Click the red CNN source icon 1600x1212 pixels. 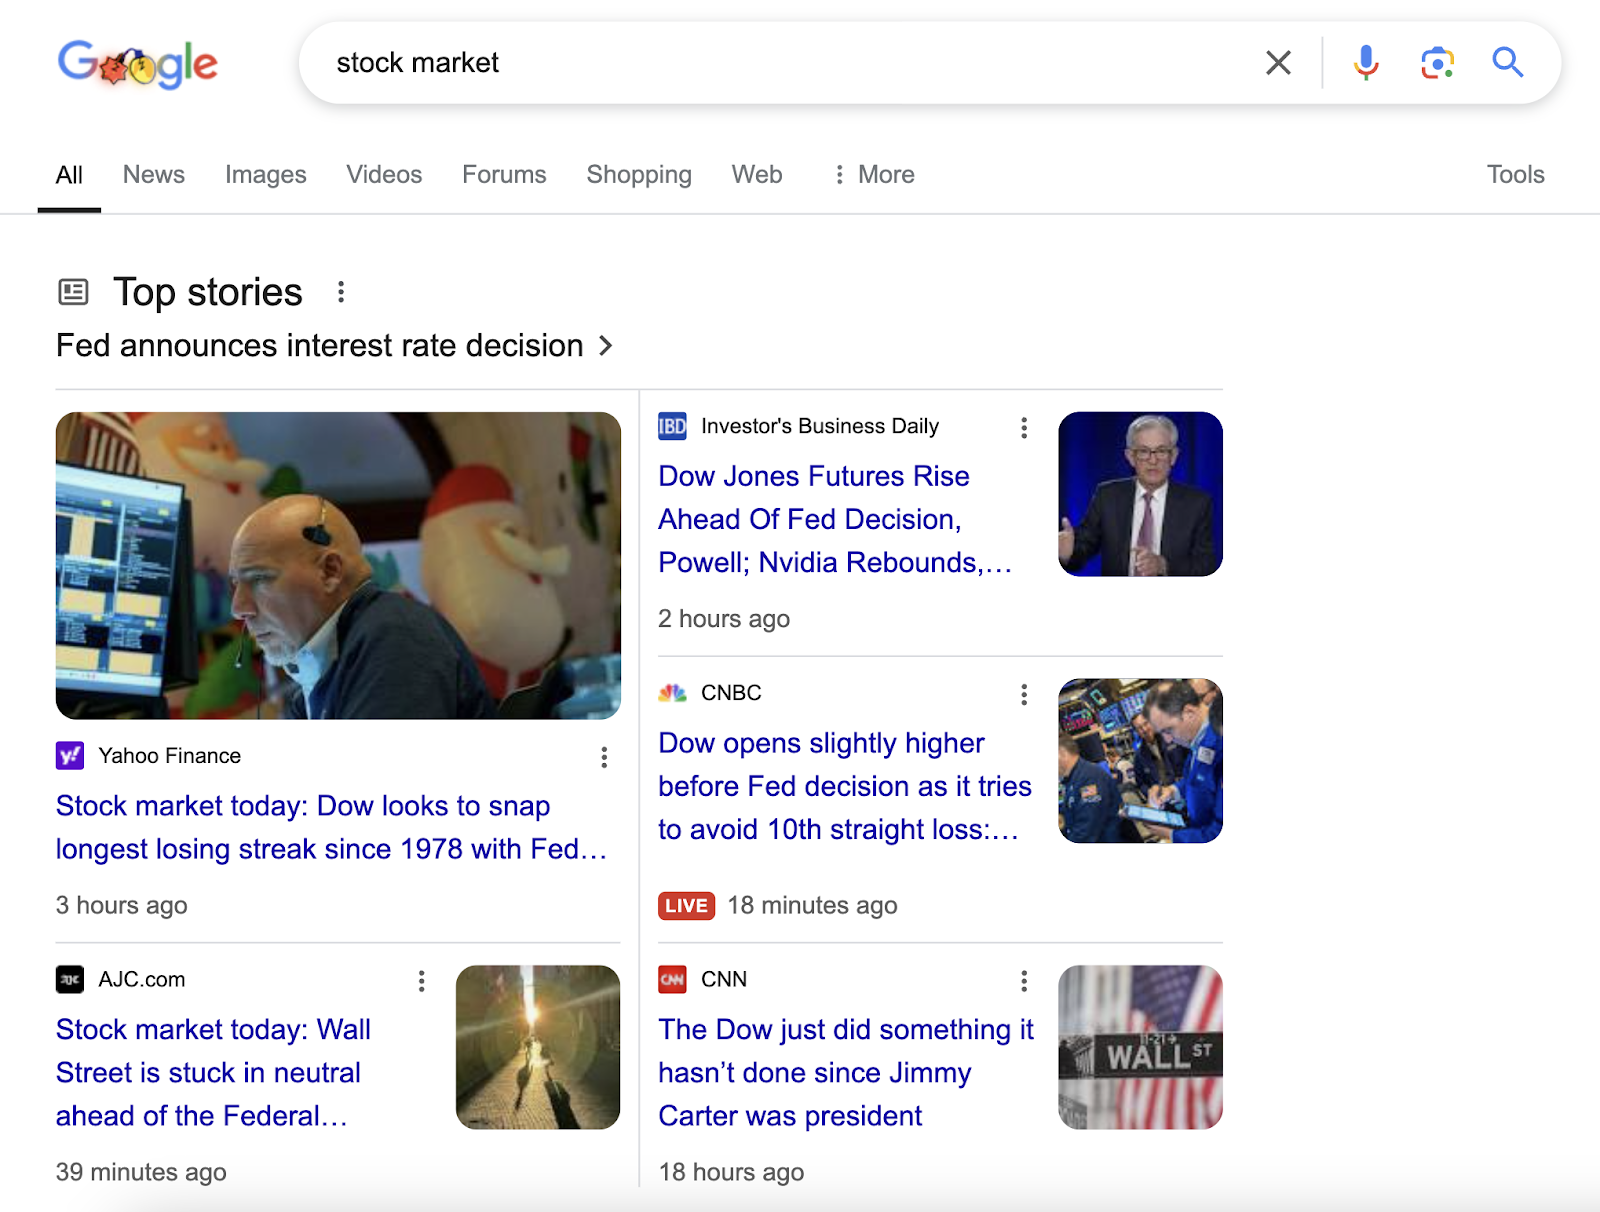click(x=672, y=979)
